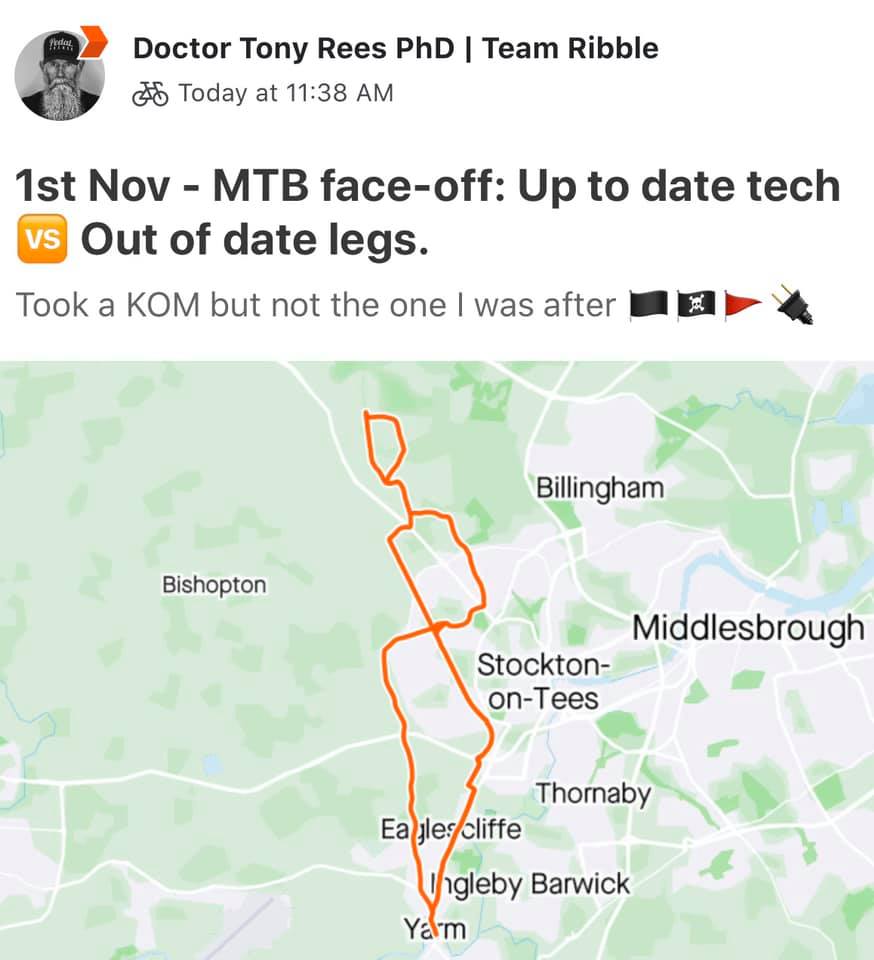Click the Ingleby Barwick map label

[529, 884]
